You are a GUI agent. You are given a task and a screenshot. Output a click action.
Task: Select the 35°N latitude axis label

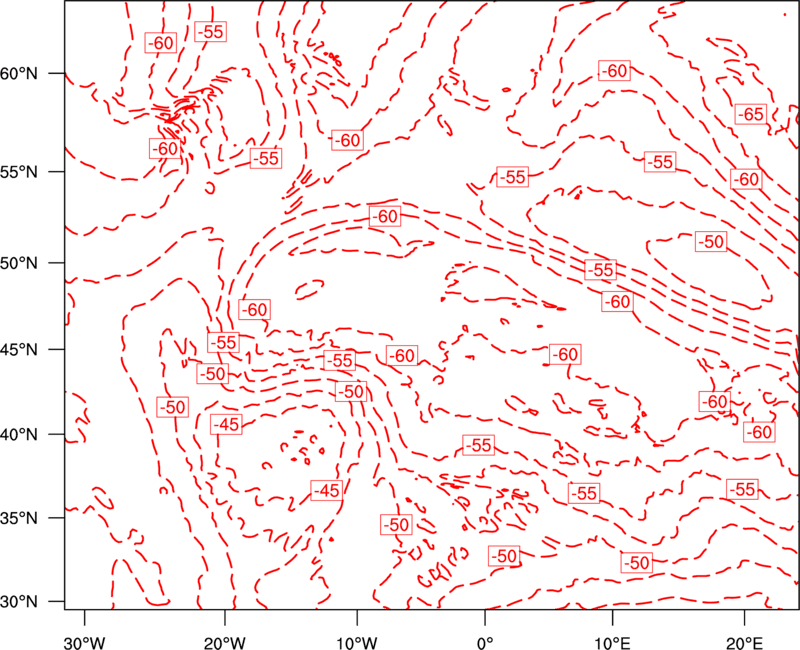[x=19, y=518]
